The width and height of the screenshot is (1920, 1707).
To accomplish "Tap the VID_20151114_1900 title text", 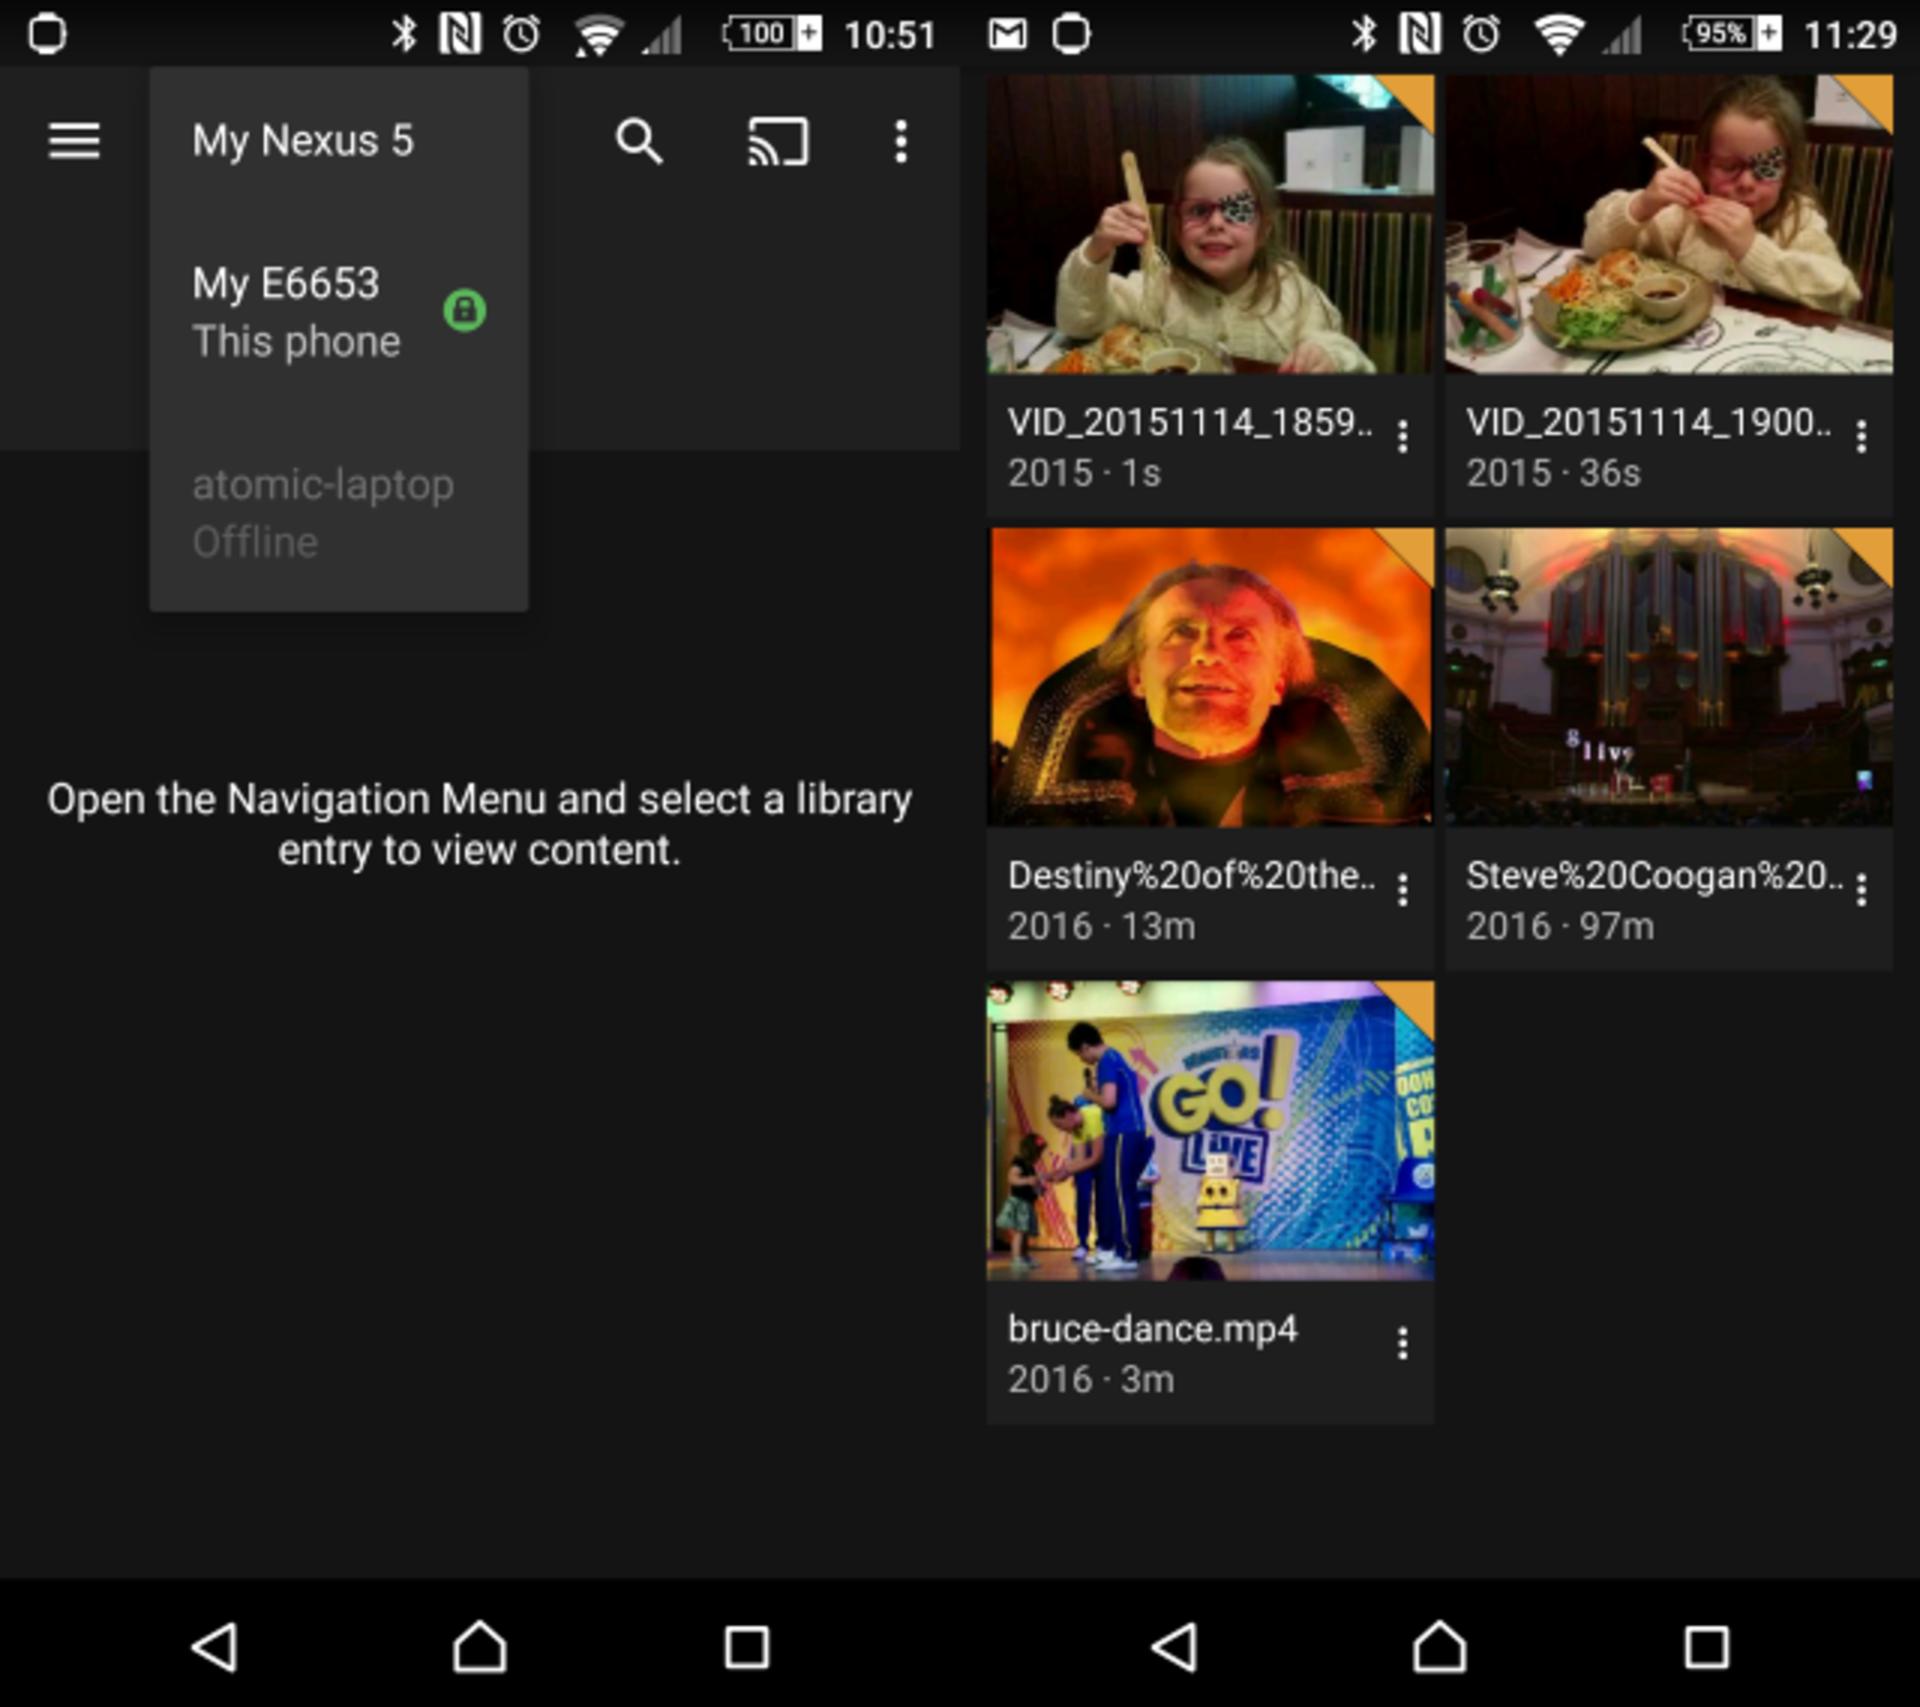I will pos(1648,422).
